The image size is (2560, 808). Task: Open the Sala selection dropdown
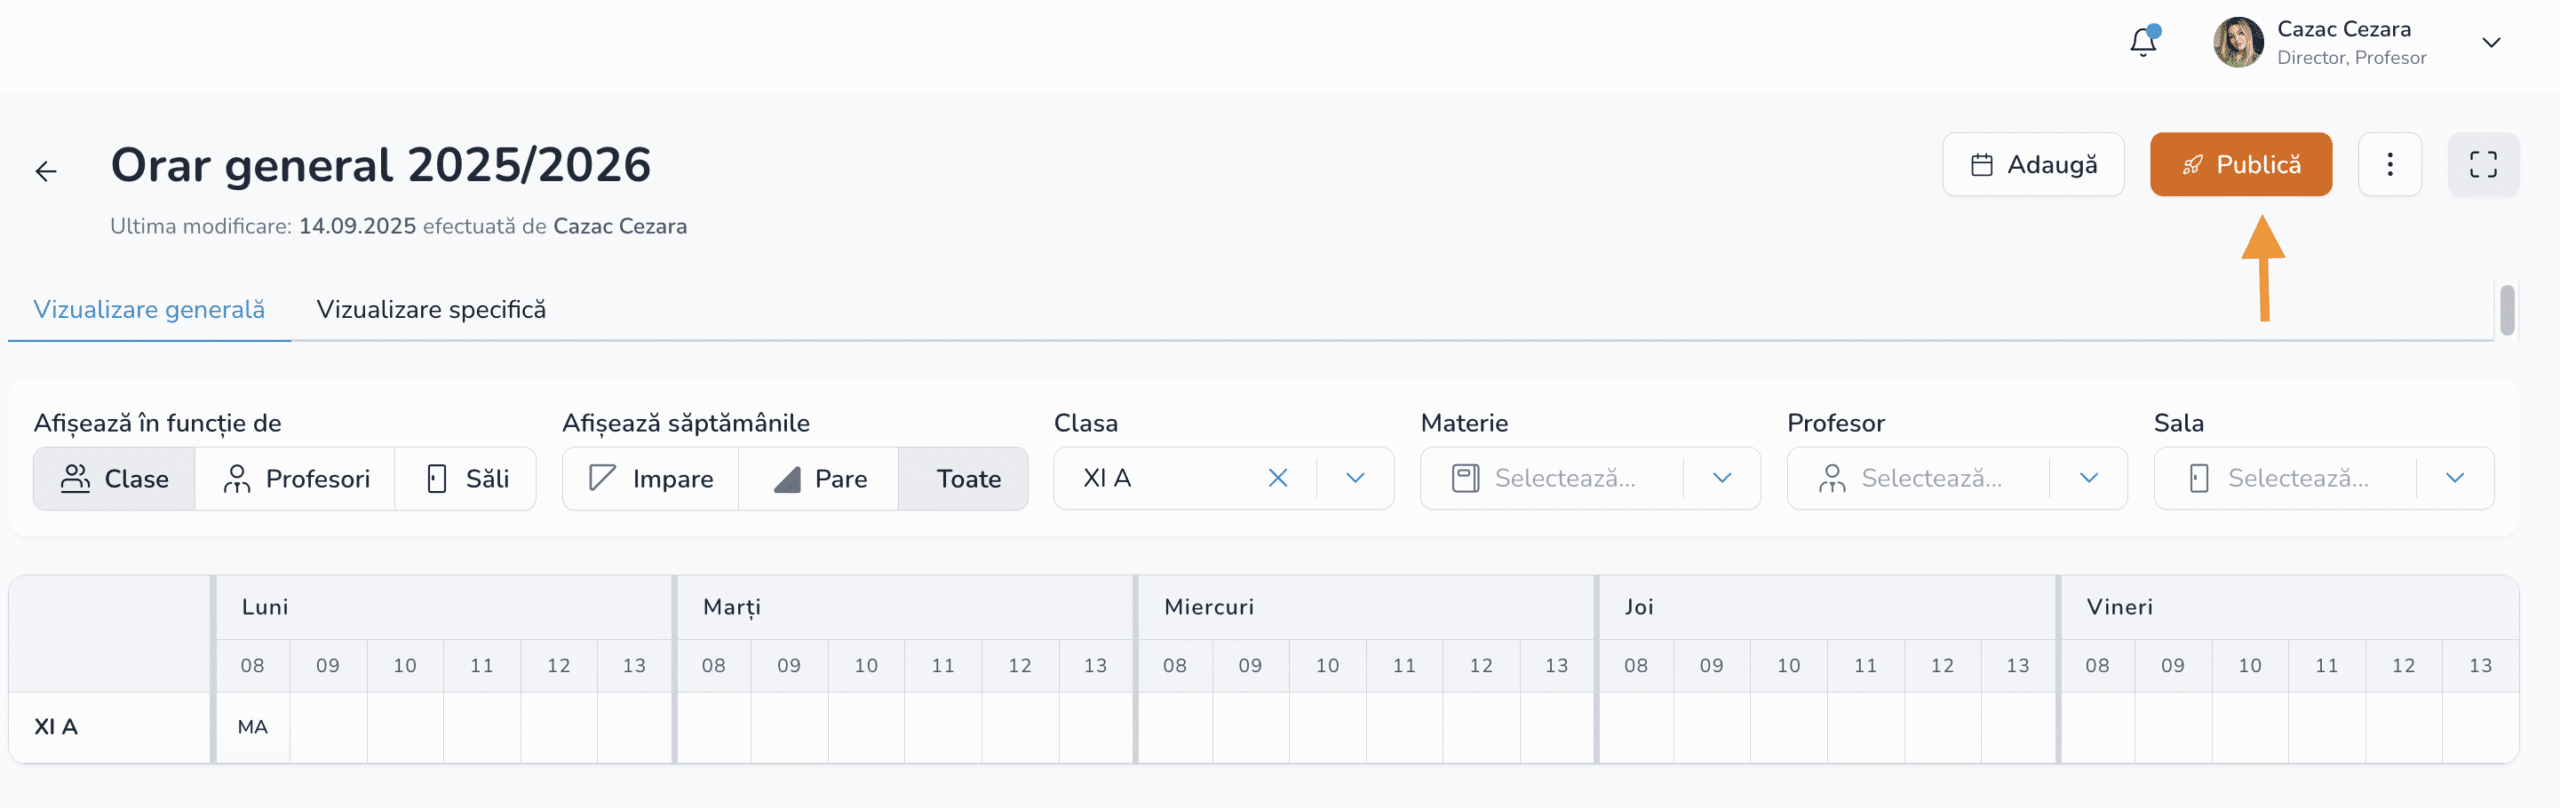[x=2323, y=478]
